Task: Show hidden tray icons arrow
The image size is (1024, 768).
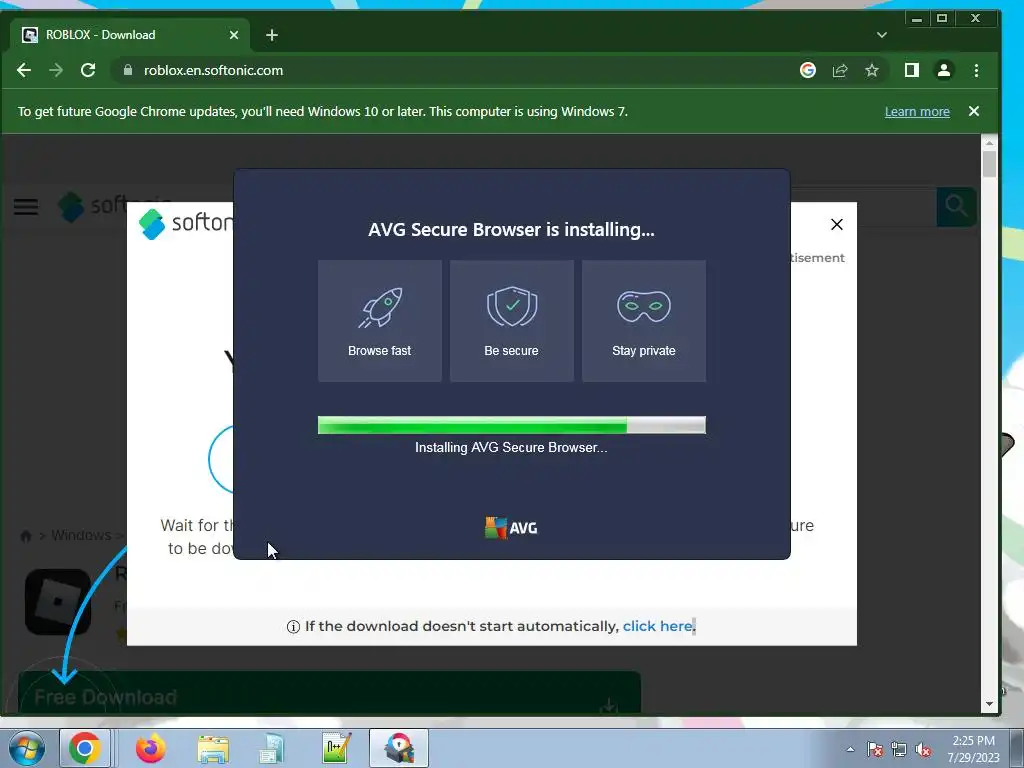Action: tap(850, 750)
